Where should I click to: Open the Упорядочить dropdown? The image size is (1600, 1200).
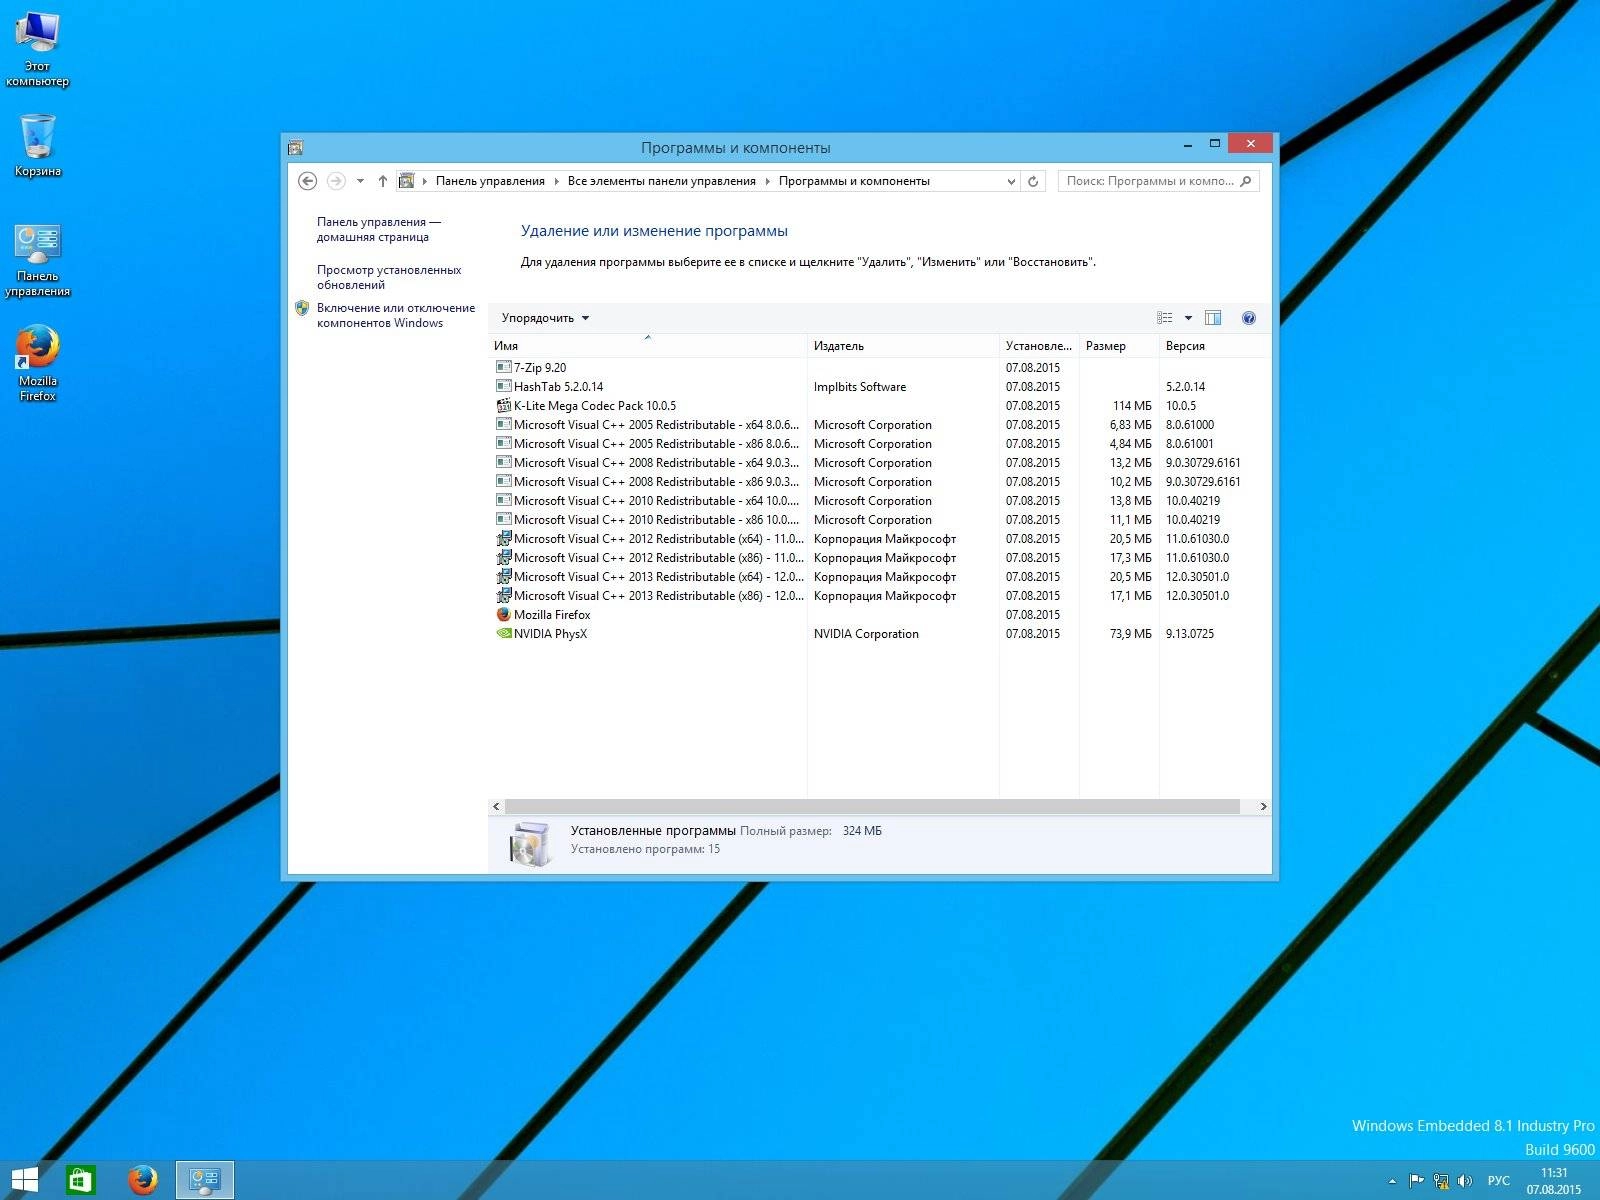(x=545, y=318)
